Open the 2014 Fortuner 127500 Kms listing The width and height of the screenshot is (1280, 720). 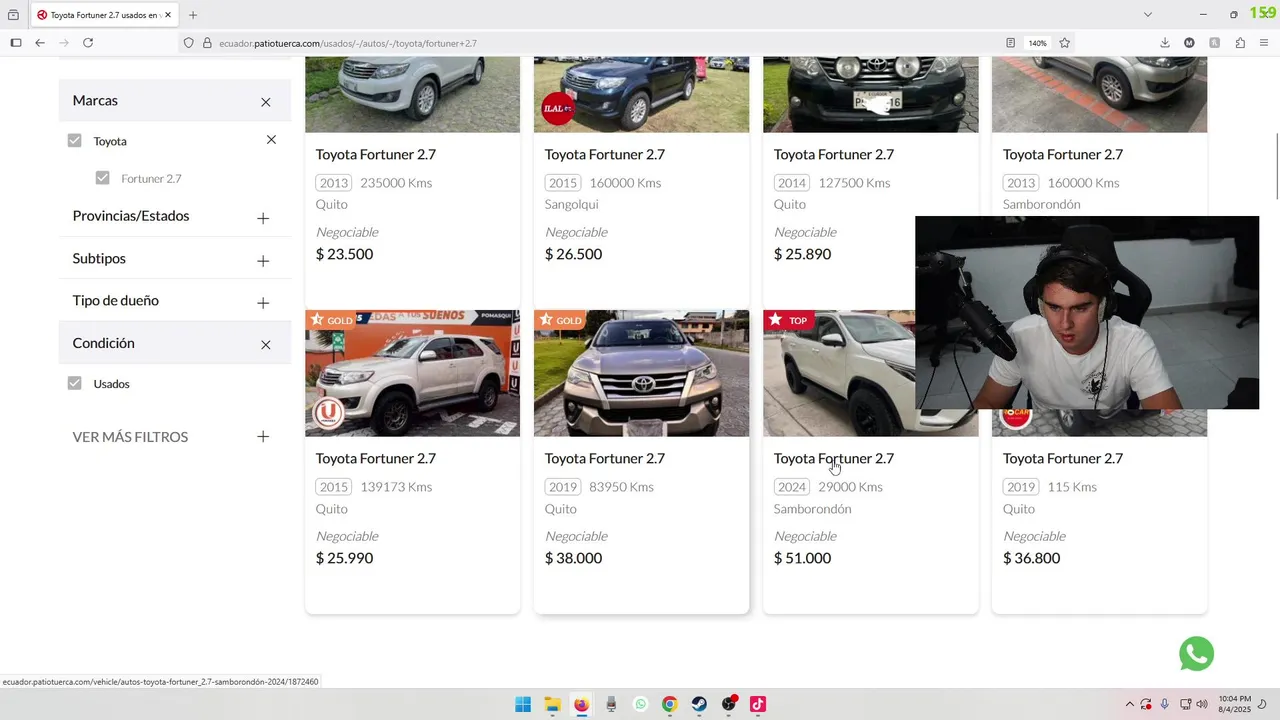[833, 154]
